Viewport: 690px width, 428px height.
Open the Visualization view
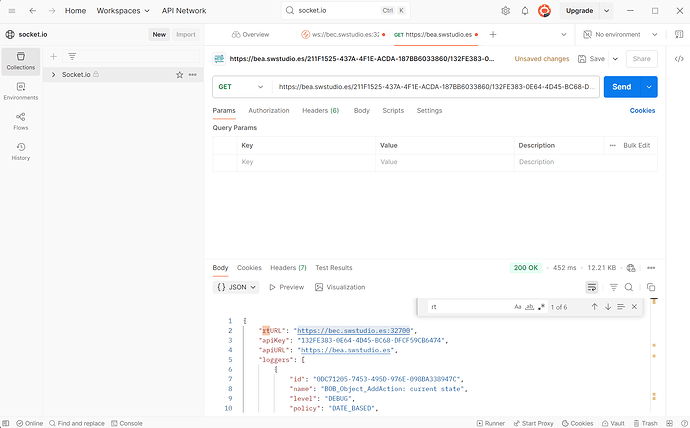(x=340, y=287)
